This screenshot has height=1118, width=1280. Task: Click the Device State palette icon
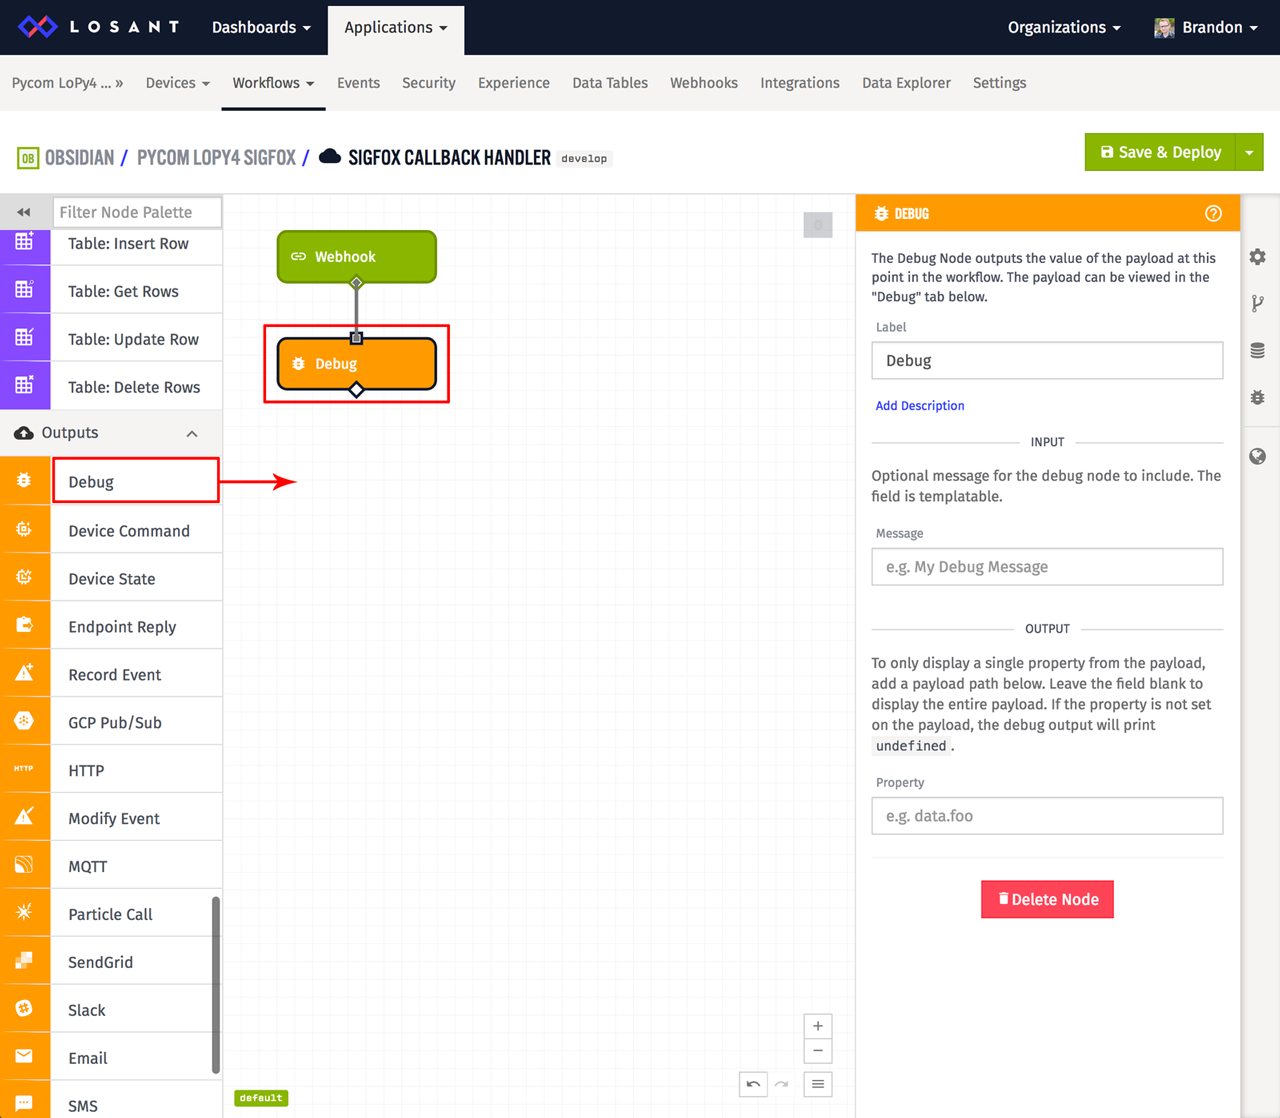(x=24, y=577)
